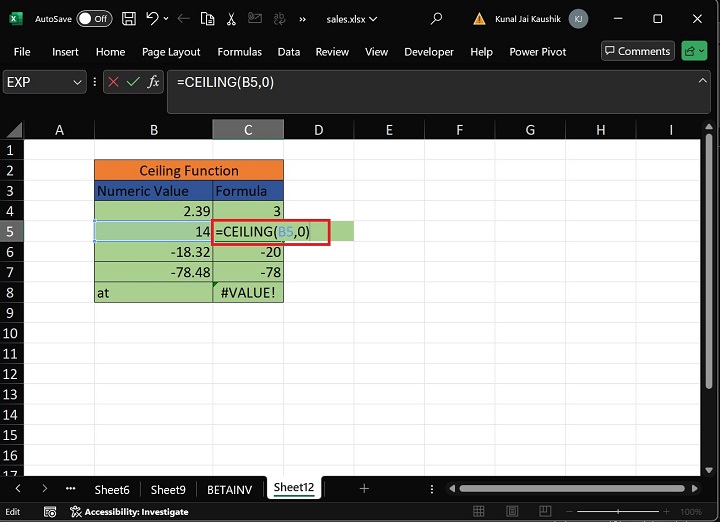720x522 pixels.
Task: Click the Numeric Value header cell
Action: 153,191
